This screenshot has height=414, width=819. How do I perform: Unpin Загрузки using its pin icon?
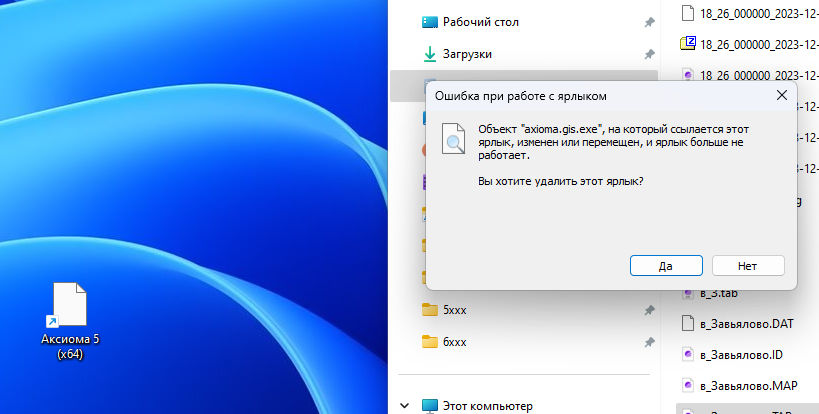(649, 54)
